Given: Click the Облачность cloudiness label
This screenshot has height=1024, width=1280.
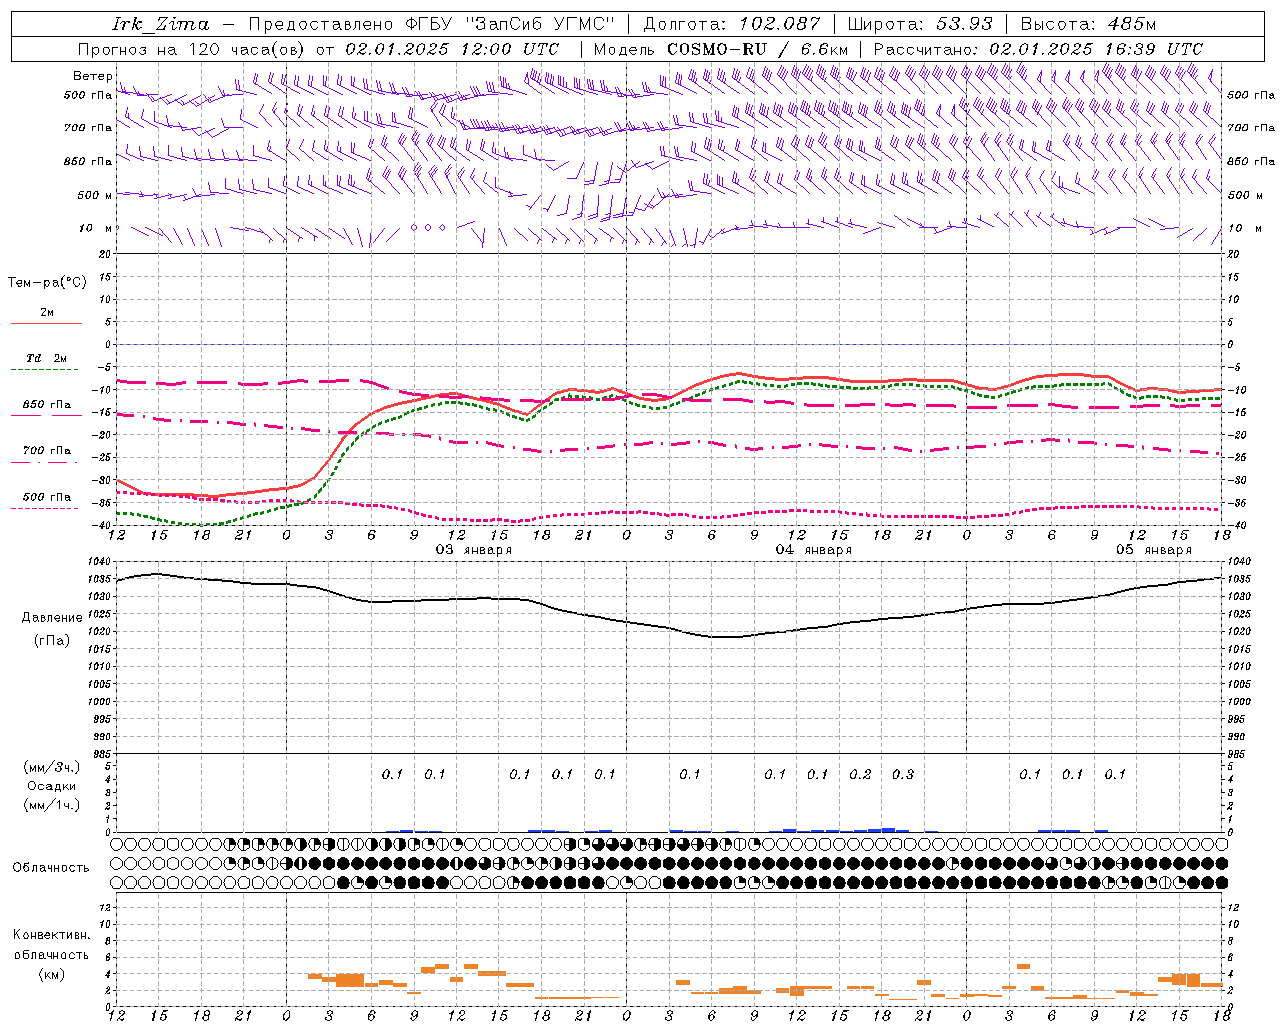Looking at the screenshot, I should click(x=51, y=868).
